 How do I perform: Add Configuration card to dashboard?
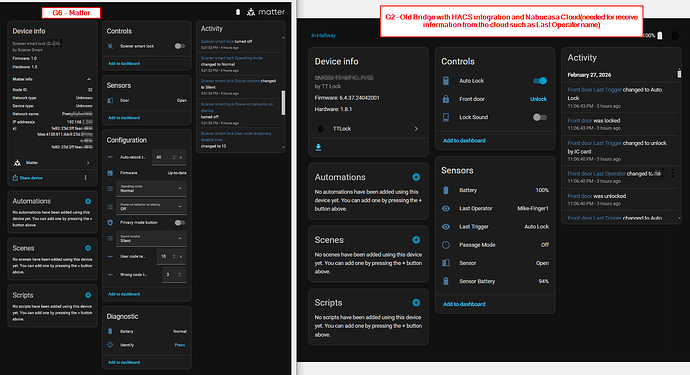pos(124,294)
